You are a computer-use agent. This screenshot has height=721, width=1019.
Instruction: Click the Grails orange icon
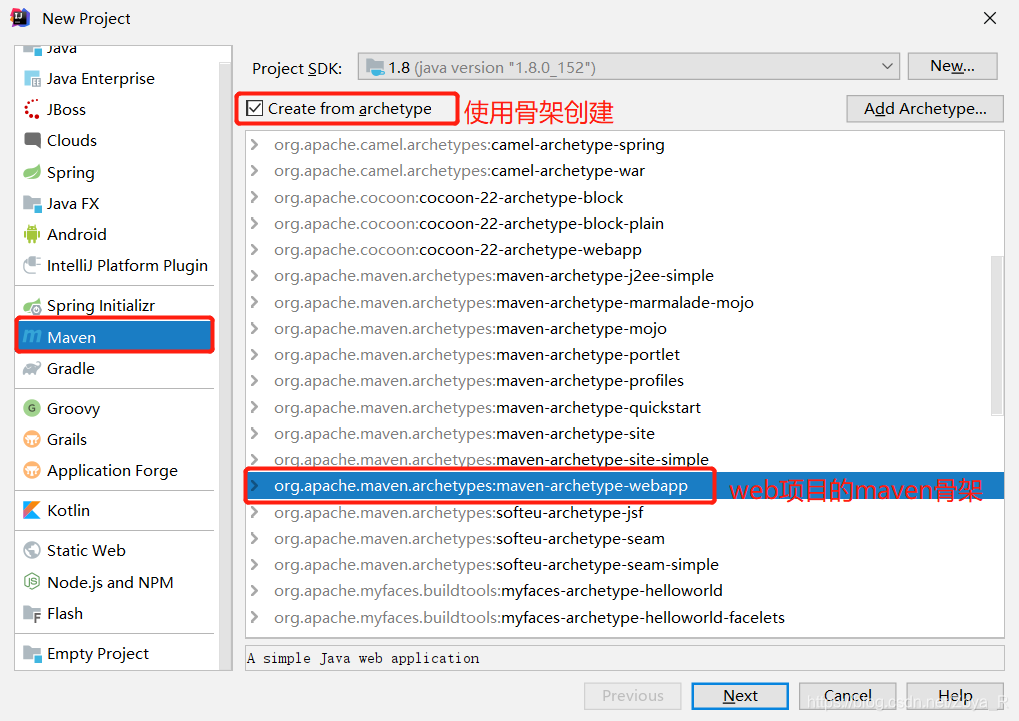(32, 439)
